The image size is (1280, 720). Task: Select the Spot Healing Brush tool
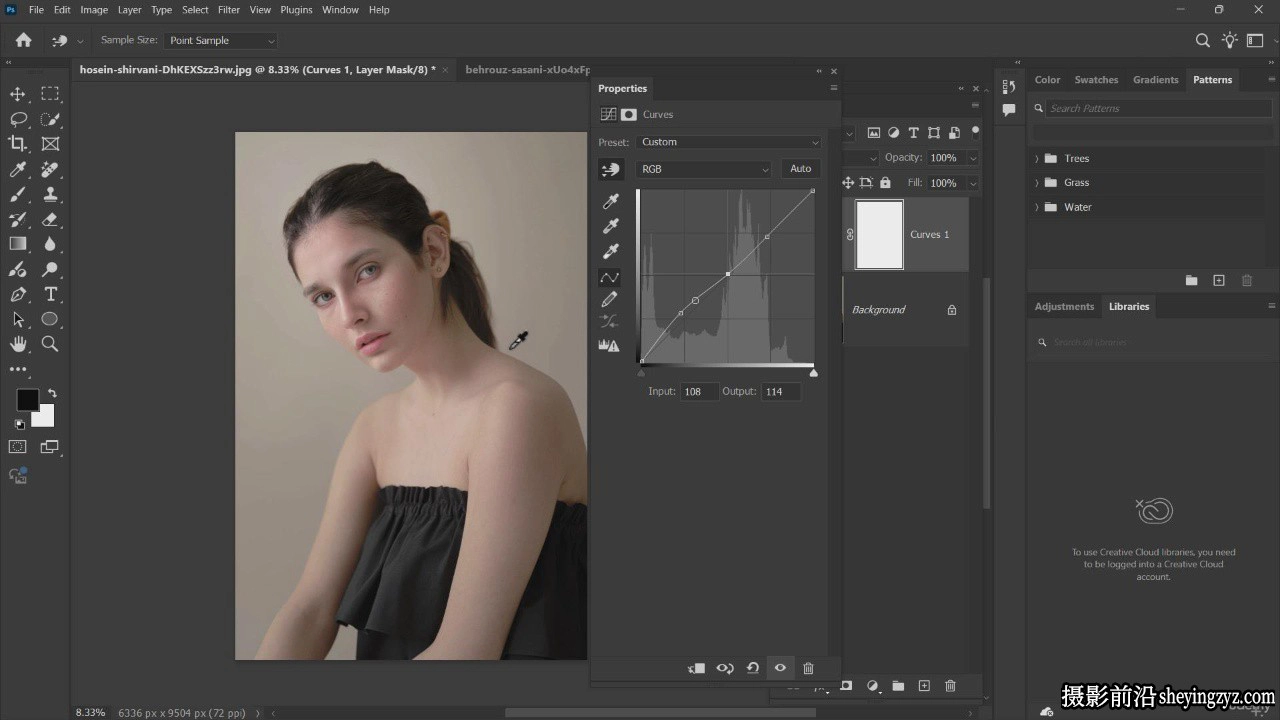[50, 169]
